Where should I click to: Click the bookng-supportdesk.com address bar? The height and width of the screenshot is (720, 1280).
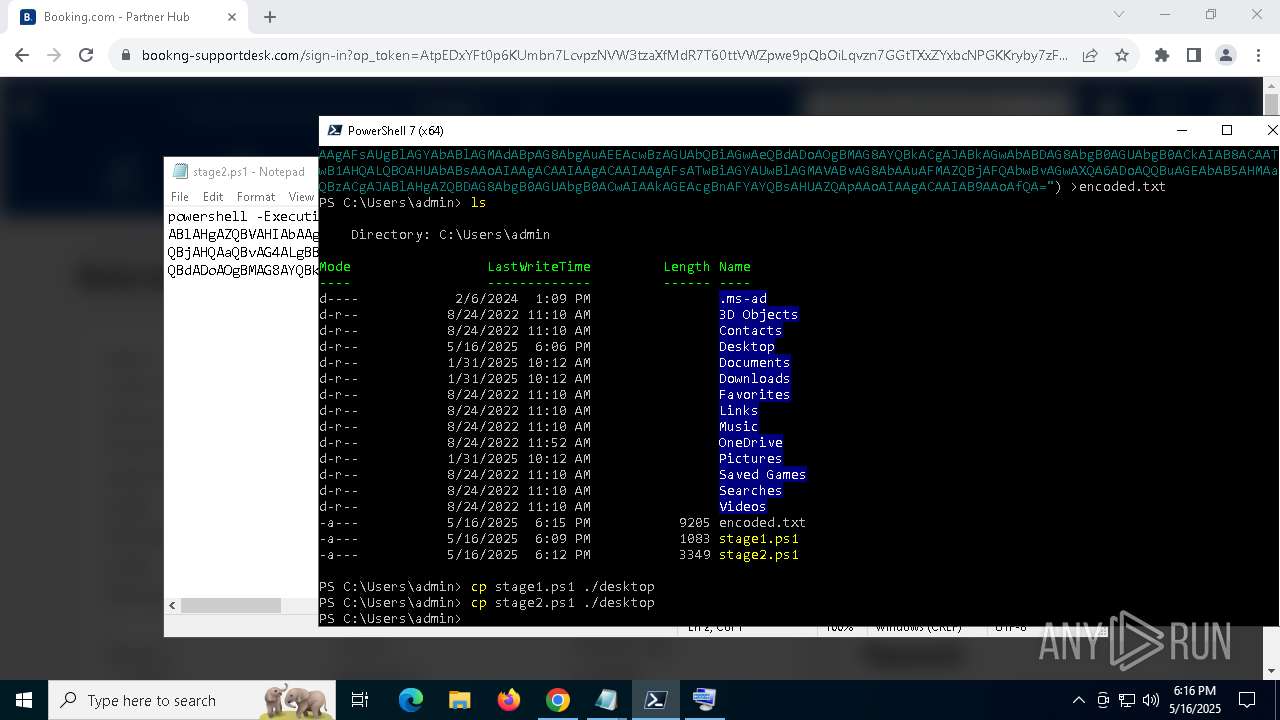pos(605,56)
